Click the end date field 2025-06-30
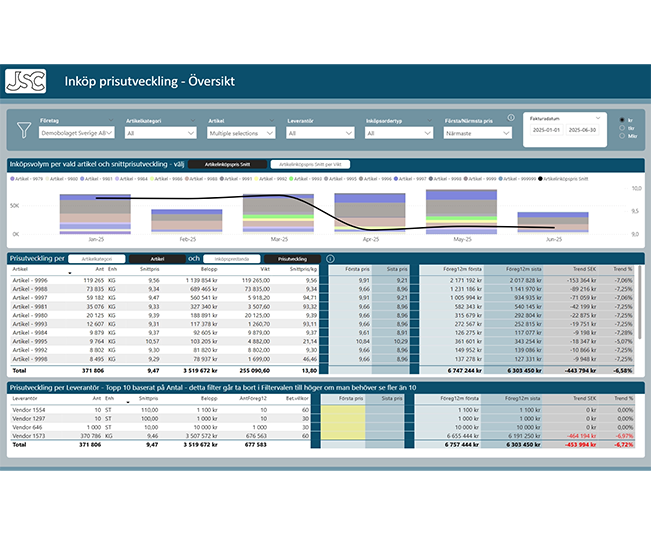The width and height of the screenshot is (651, 535). [582, 130]
